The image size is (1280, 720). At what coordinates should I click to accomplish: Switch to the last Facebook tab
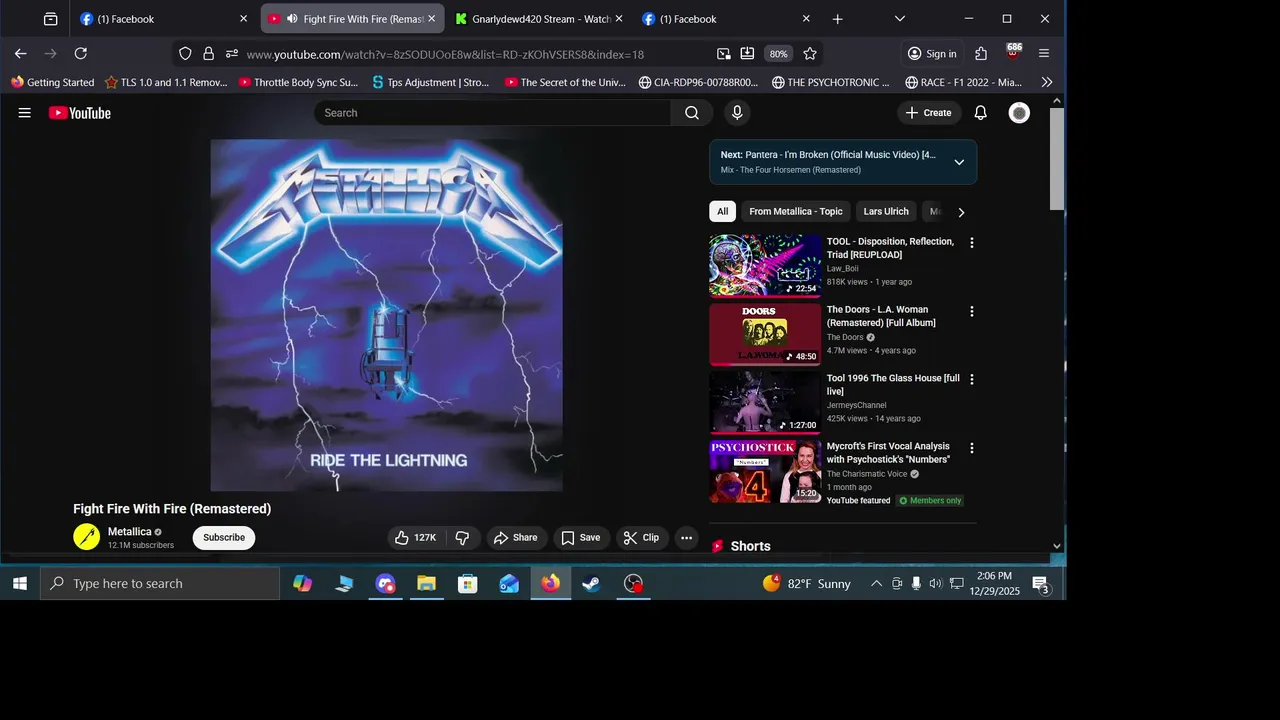click(x=725, y=19)
